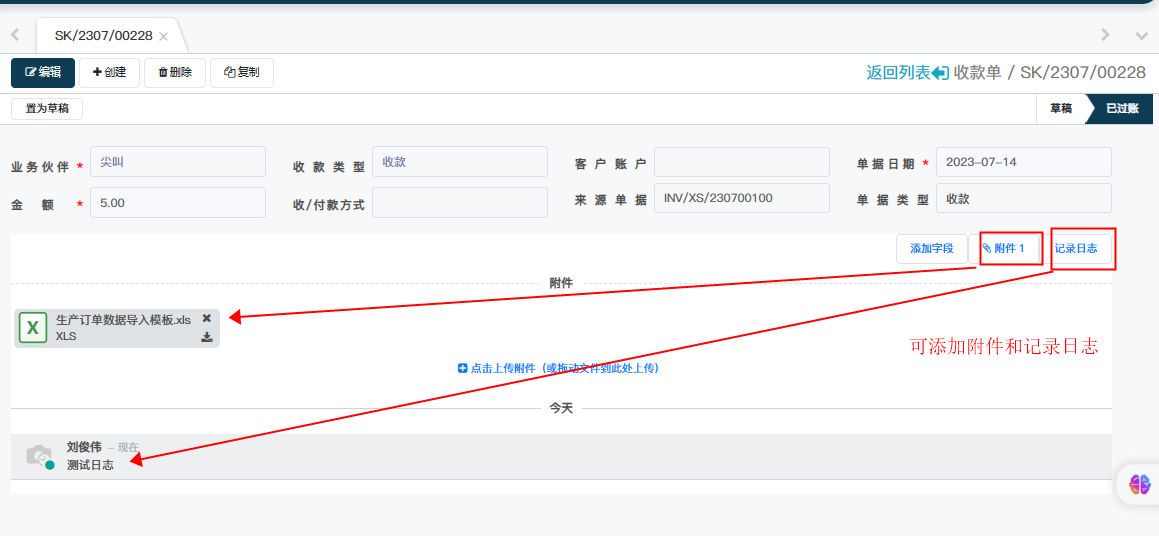Select the 已过账 status stage
This screenshot has width=1159, height=536.
1121,109
